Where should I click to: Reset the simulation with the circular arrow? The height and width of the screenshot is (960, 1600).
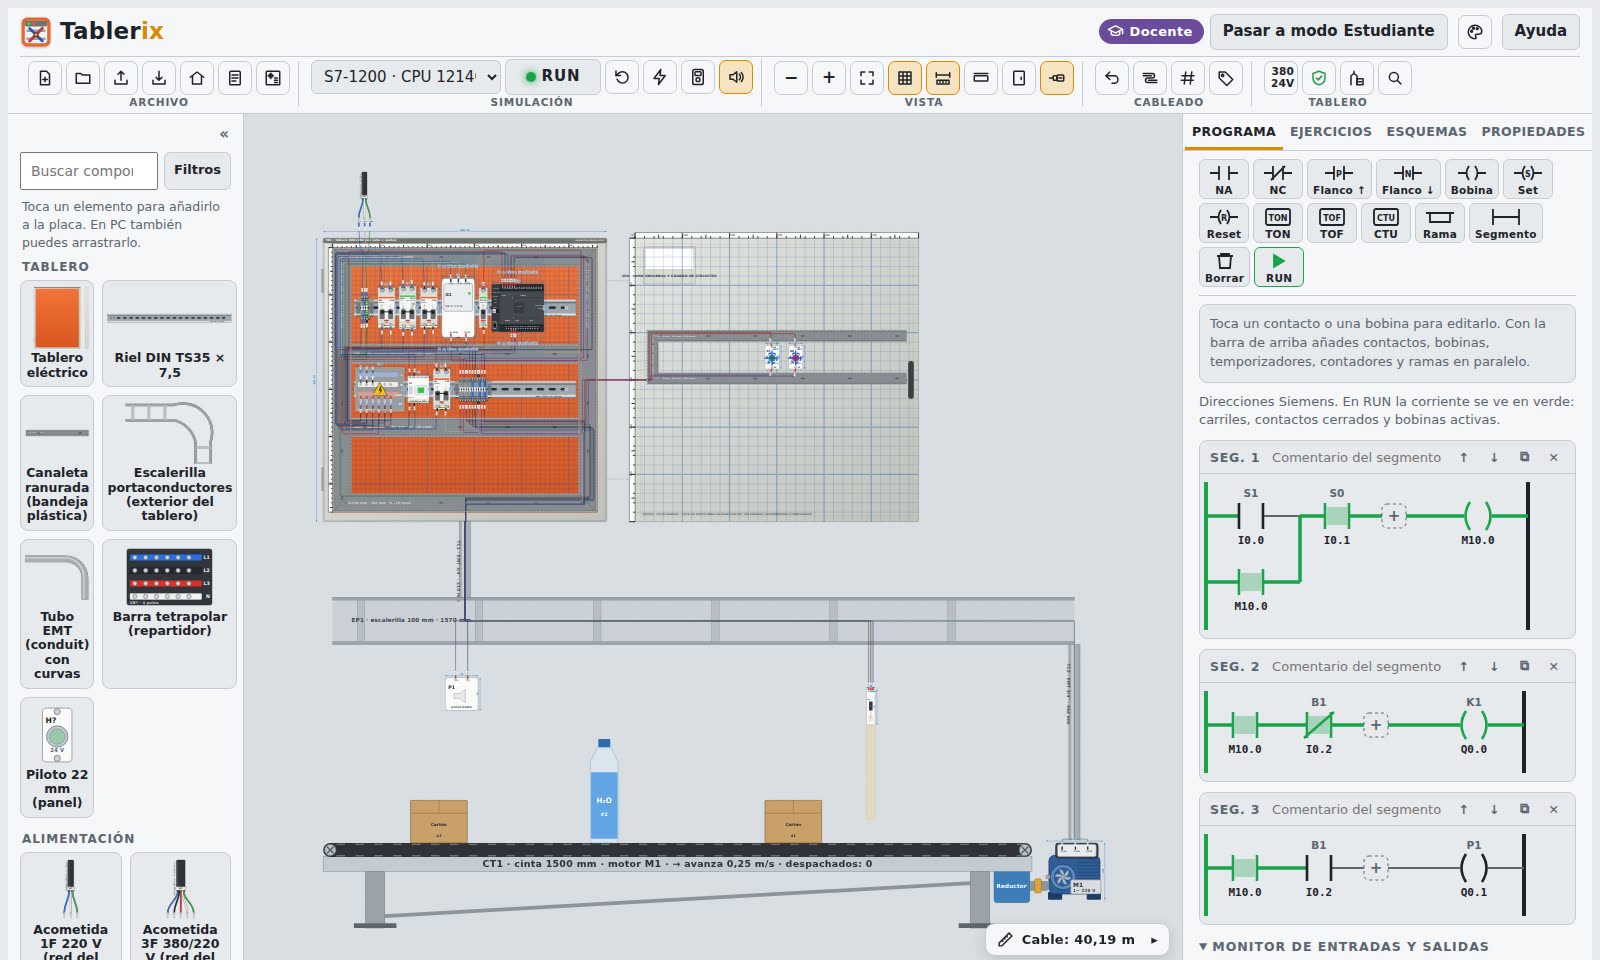click(622, 77)
